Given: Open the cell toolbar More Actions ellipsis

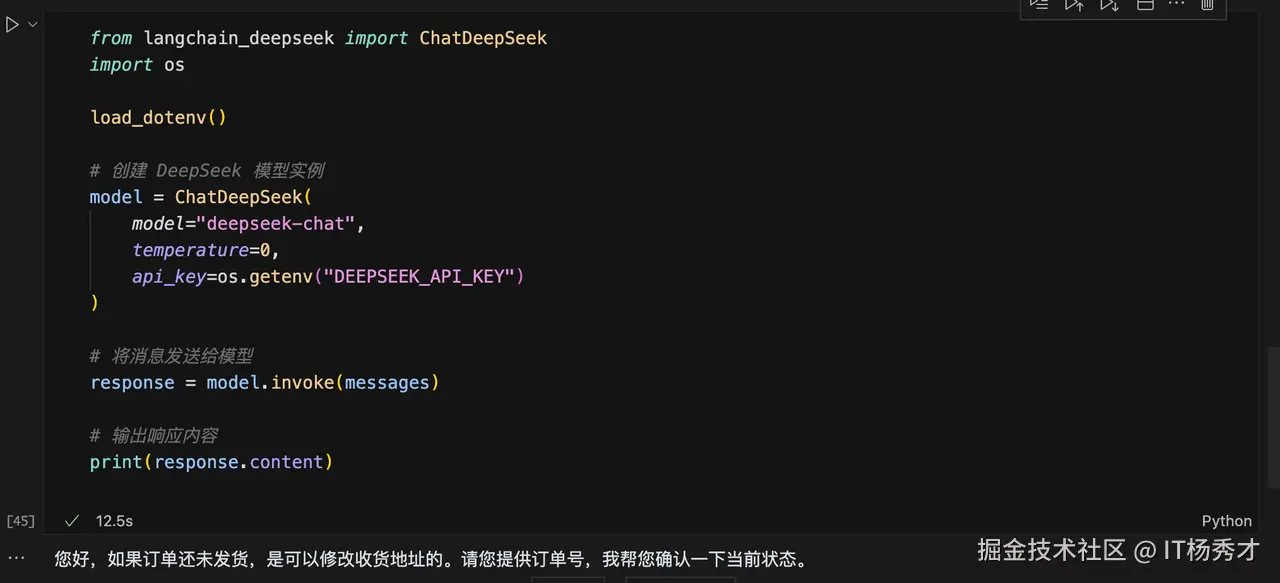Looking at the screenshot, I should [1176, 5].
